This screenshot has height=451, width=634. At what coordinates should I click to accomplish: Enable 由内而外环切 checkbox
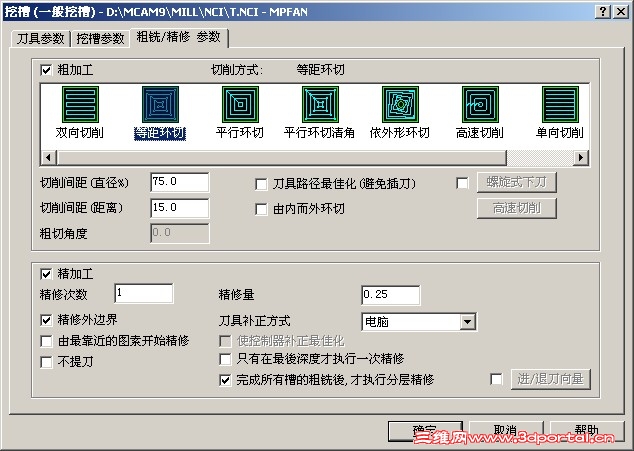[x=261, y=210]
